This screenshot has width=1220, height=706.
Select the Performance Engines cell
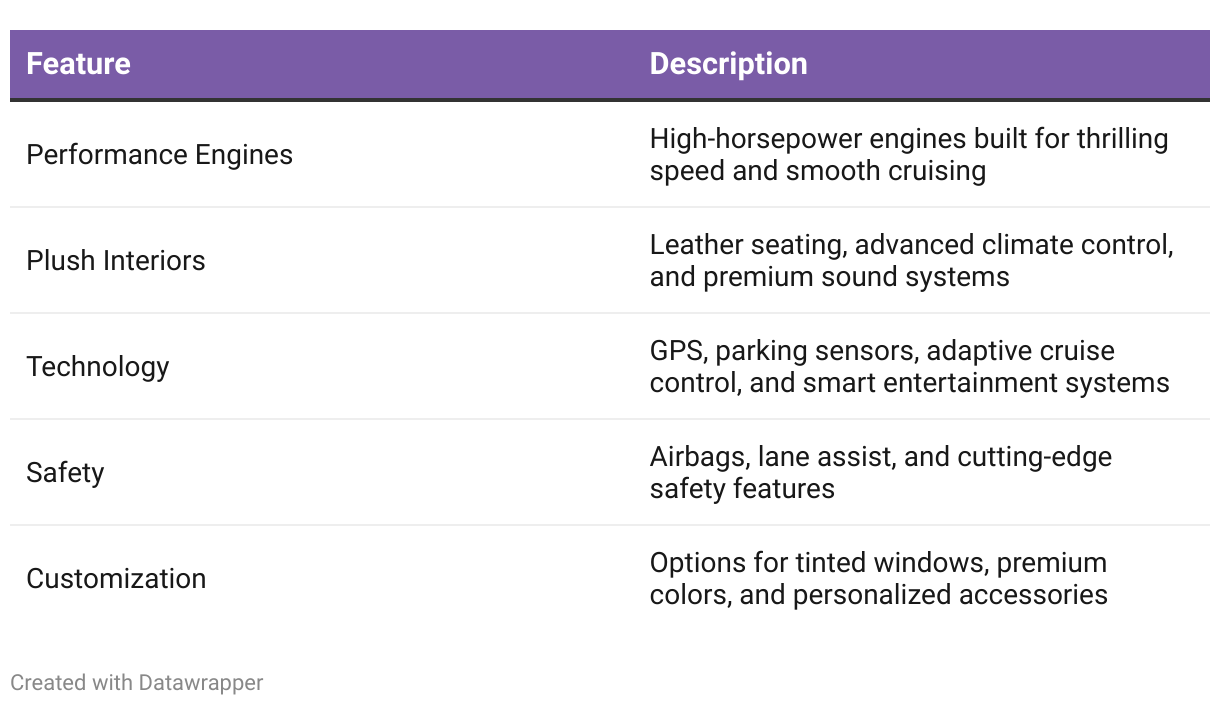click(159, 155)
